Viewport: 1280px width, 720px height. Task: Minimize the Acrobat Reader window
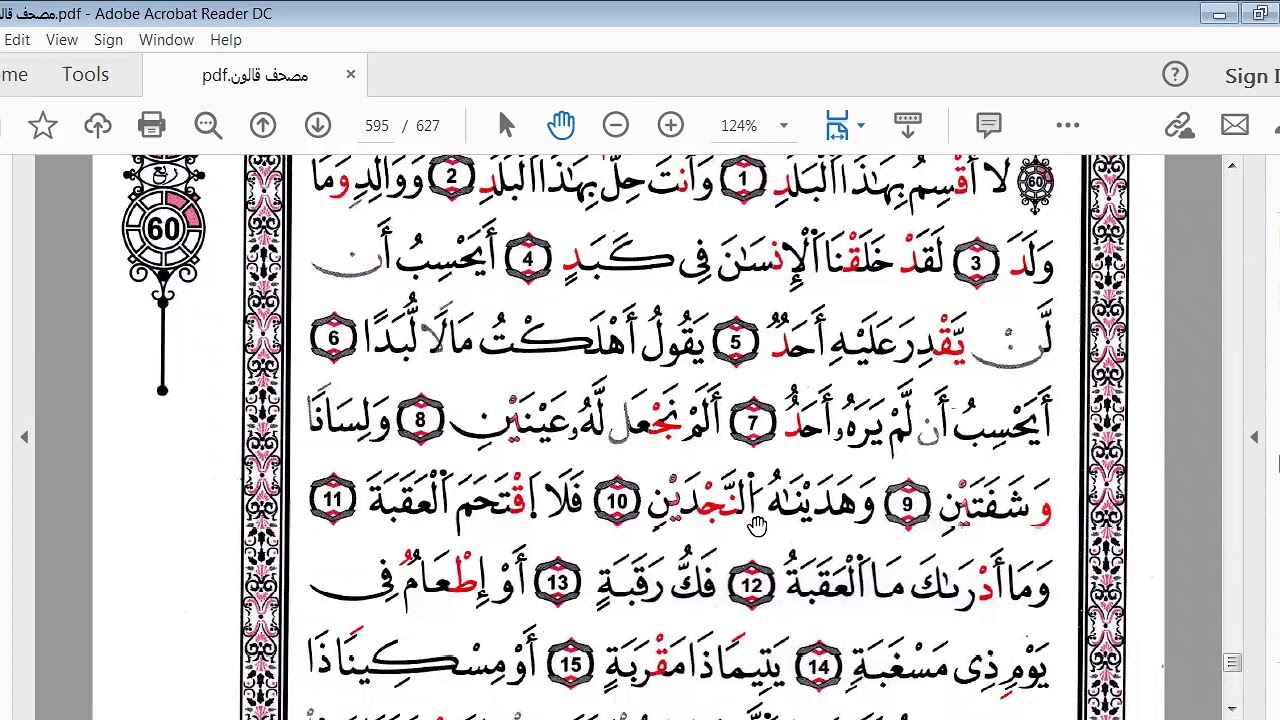click(x=1219, y=14)
